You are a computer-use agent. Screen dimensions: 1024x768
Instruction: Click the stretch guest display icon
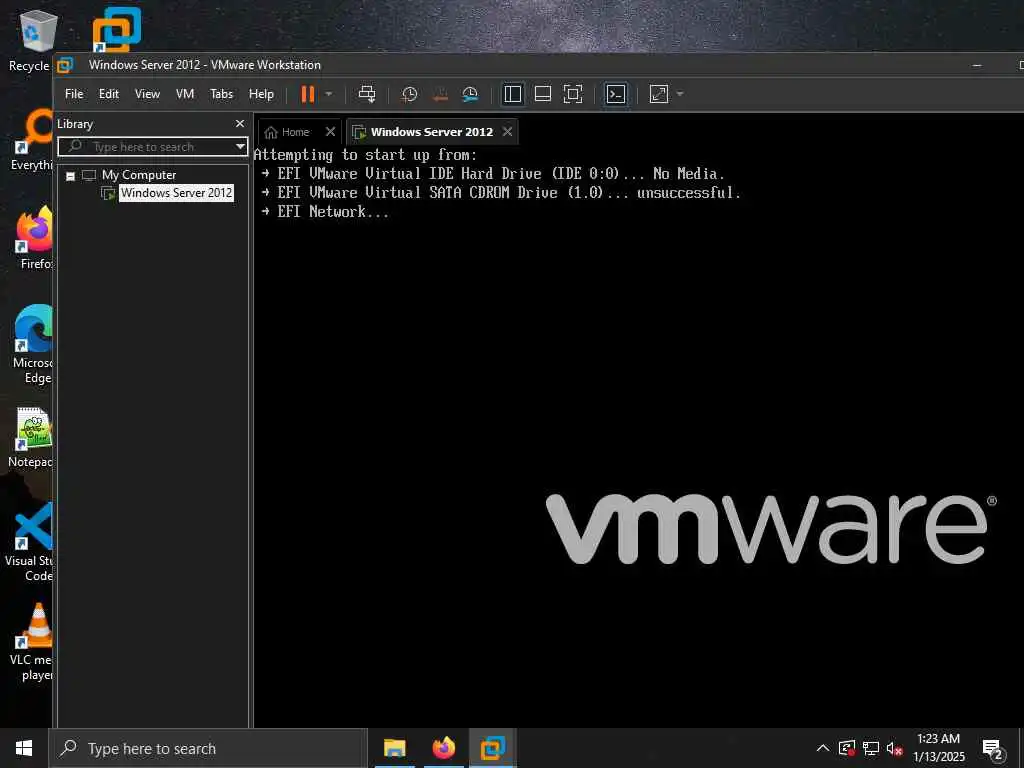point(659,94)
